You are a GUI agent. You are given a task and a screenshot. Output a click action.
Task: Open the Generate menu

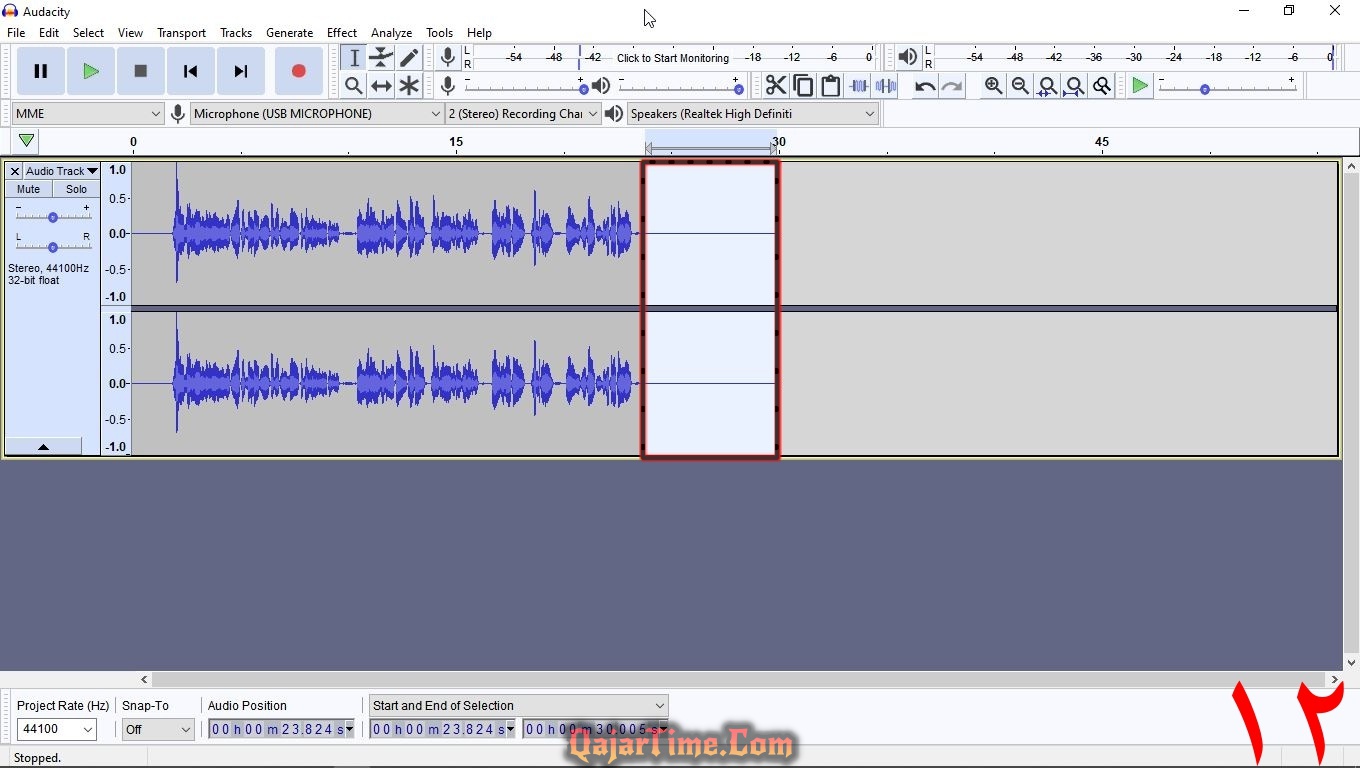click(x=289, y=33)
